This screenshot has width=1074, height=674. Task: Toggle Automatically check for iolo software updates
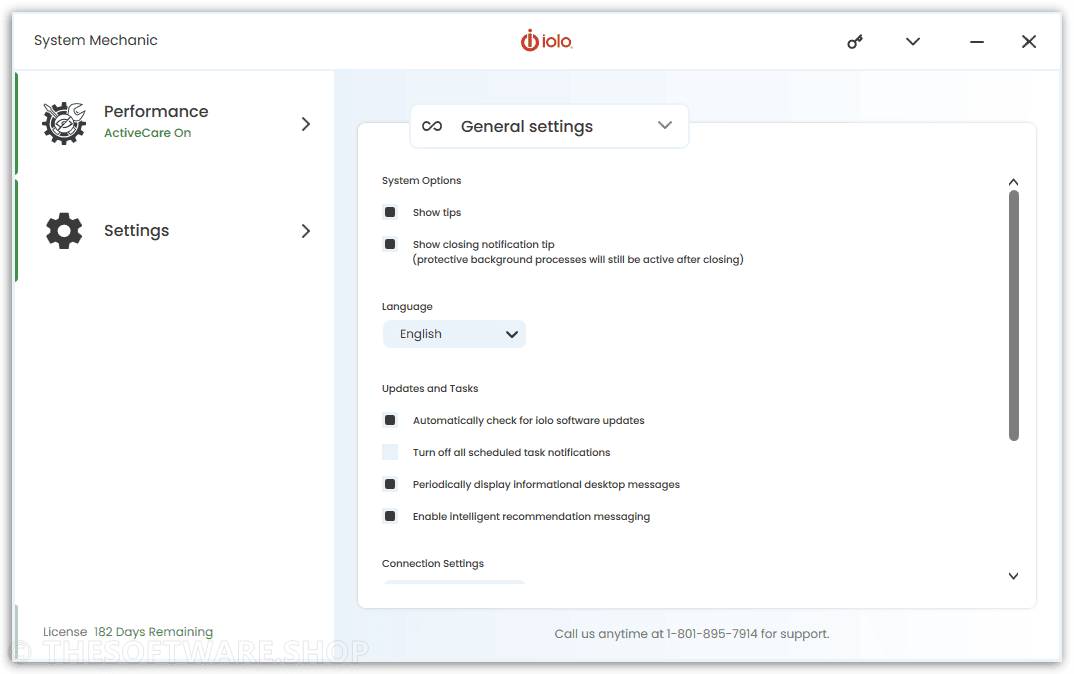[390, 420]
